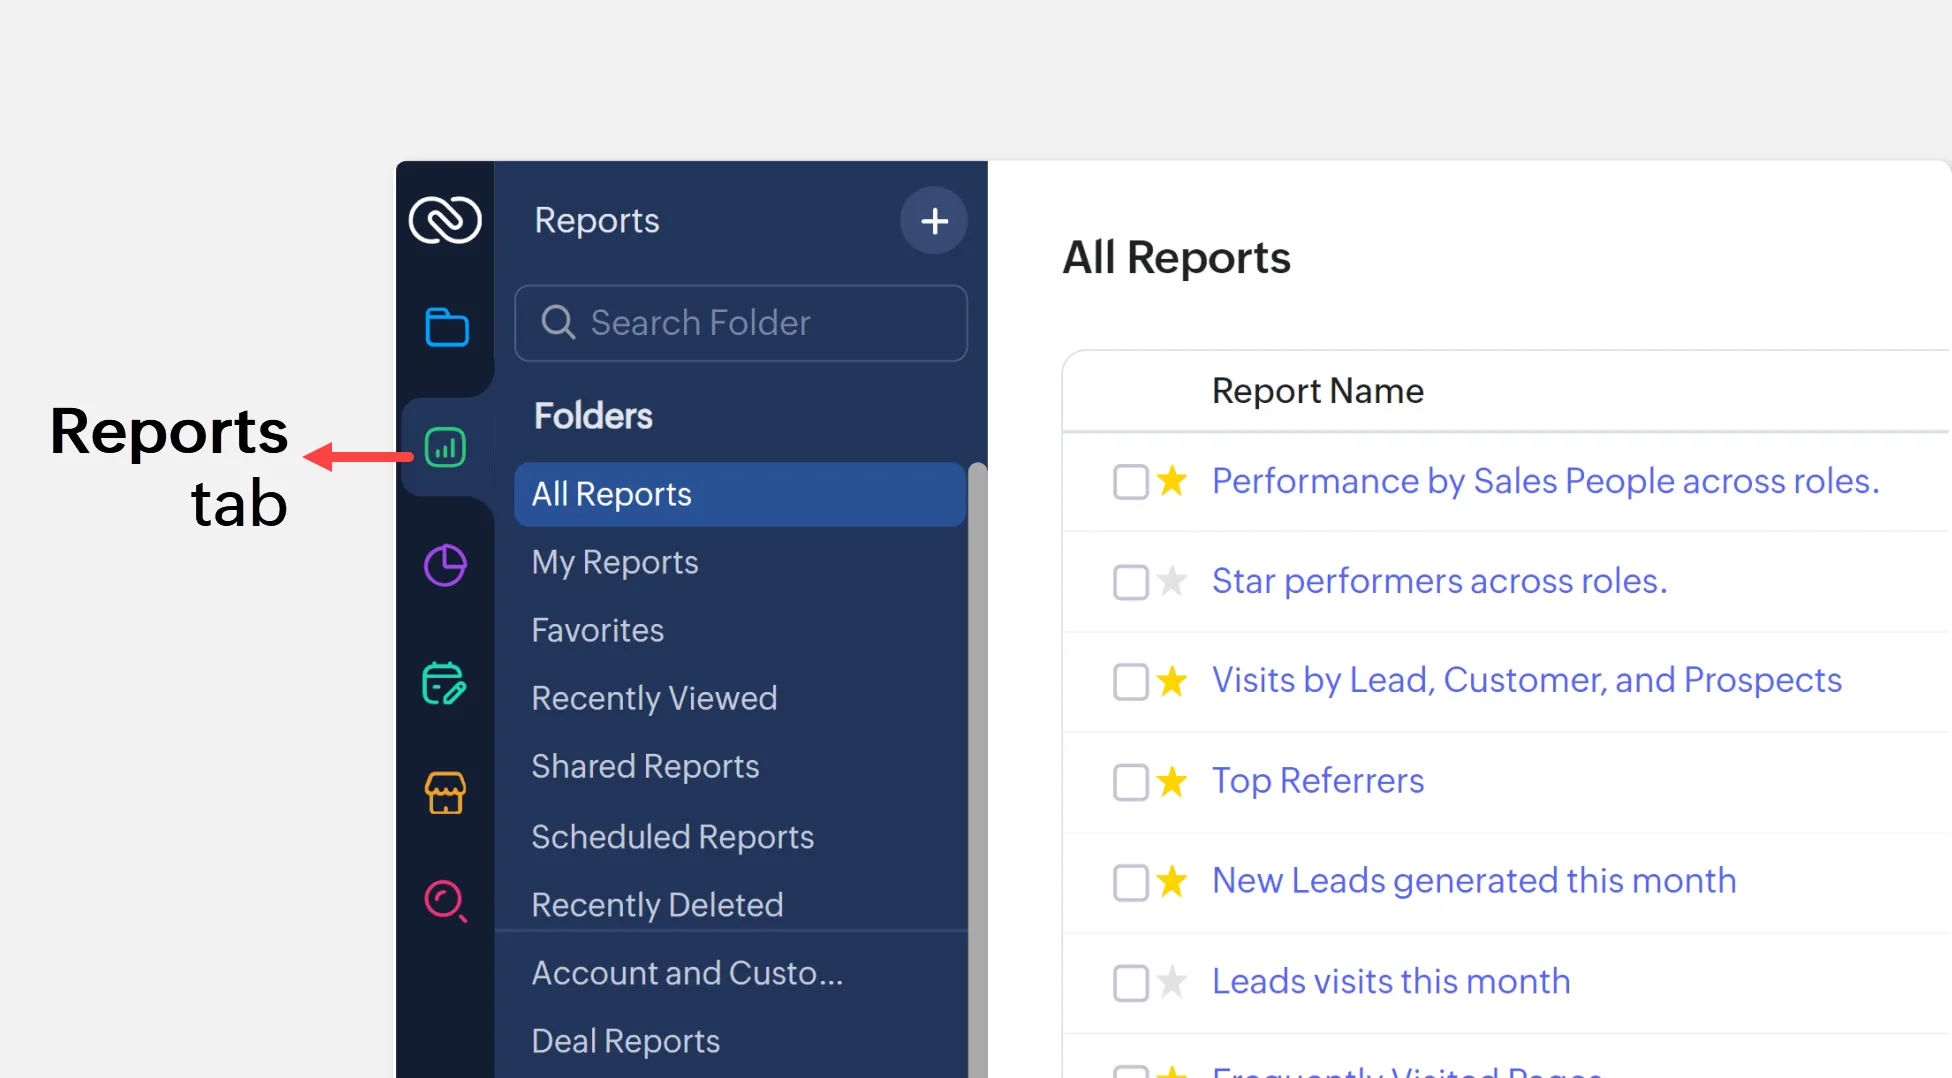This screenshot has height=1078, width=1952.
Task: Click the Zoho CRM logo icon
Action: [x=445, y=220]
